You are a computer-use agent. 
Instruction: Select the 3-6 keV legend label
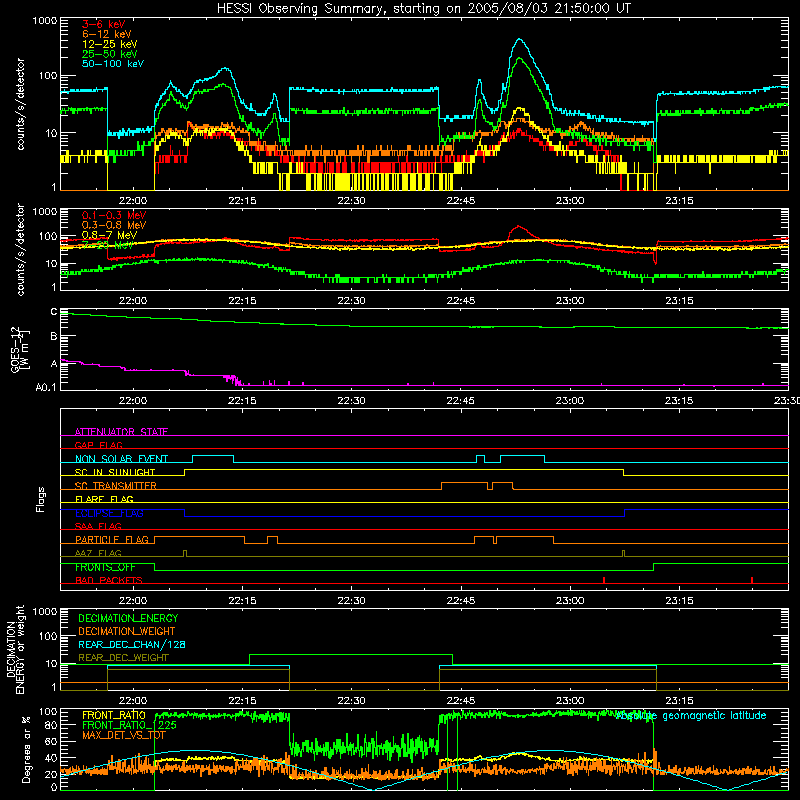click(103, 24)
